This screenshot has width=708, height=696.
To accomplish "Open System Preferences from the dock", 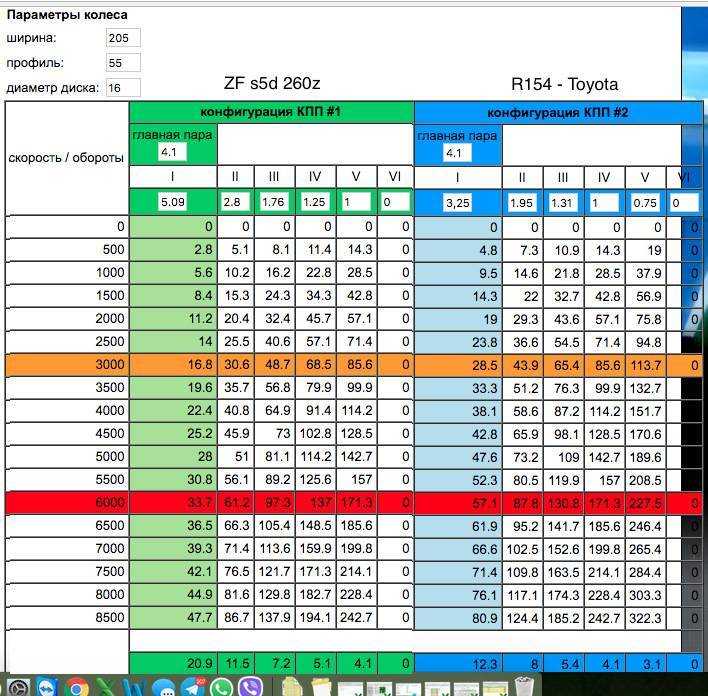I will (x=17, y=687).
